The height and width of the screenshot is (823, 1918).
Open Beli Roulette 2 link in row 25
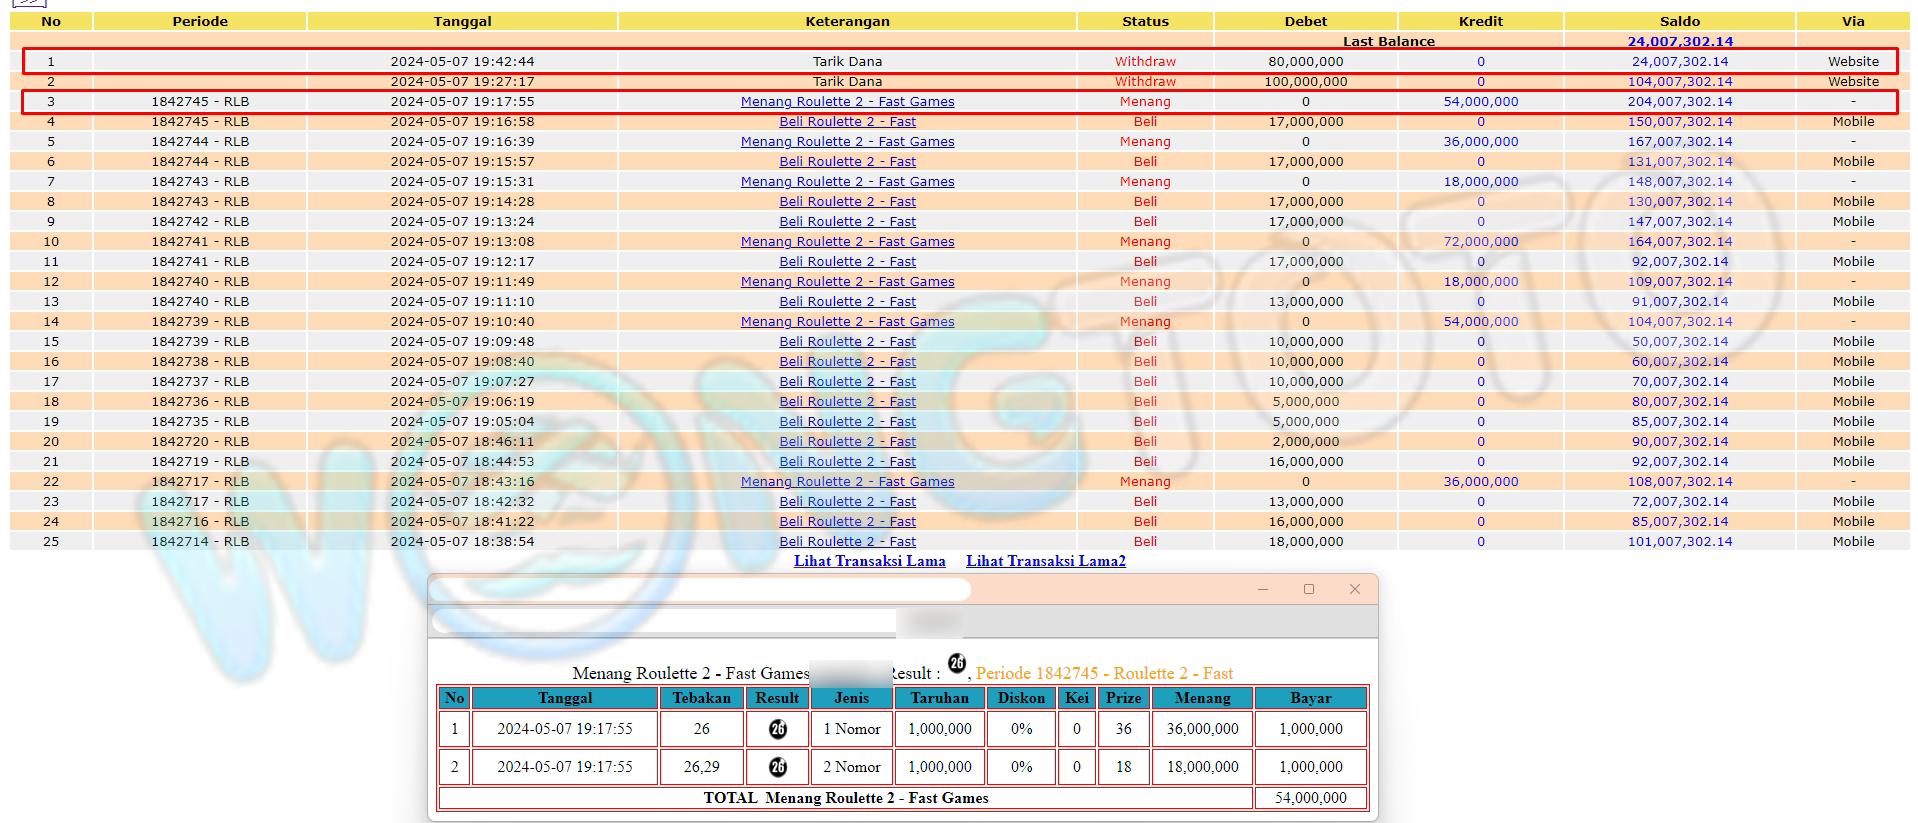coord(847,541)
